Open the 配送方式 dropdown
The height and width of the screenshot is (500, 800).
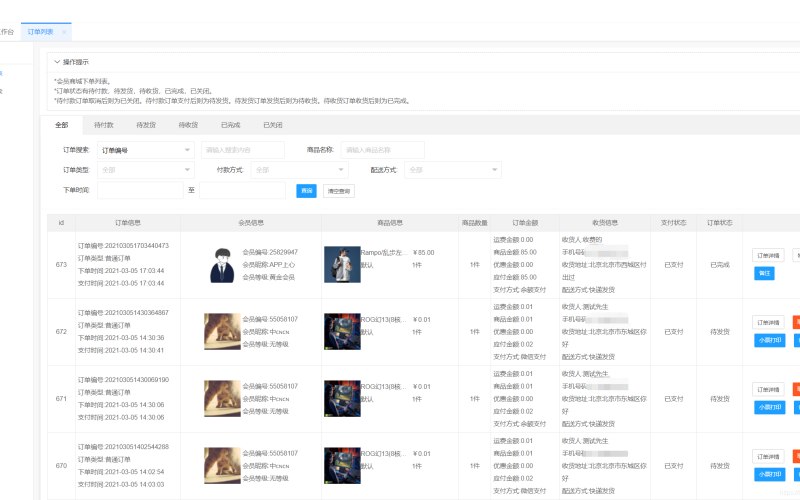coord(453,170)
